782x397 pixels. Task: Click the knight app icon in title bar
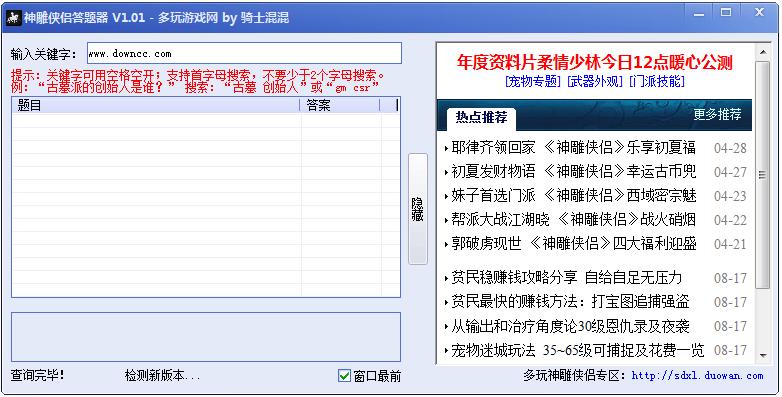point(13,18)
